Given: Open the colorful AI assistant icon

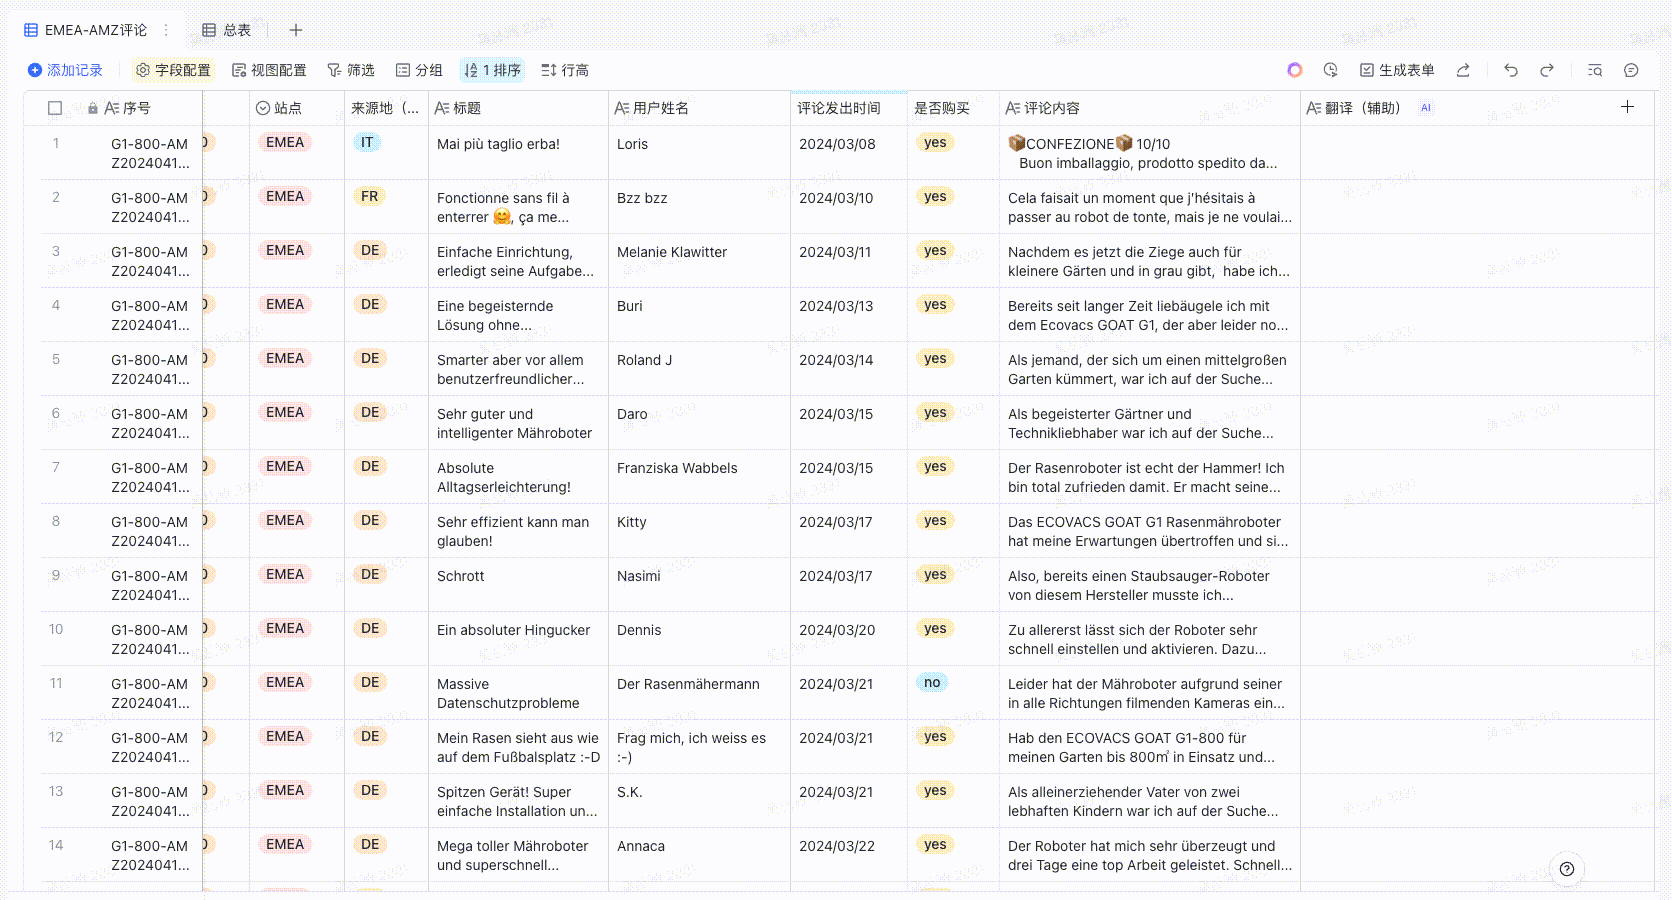Looking at the screenshot, I should coord(1295,70).
